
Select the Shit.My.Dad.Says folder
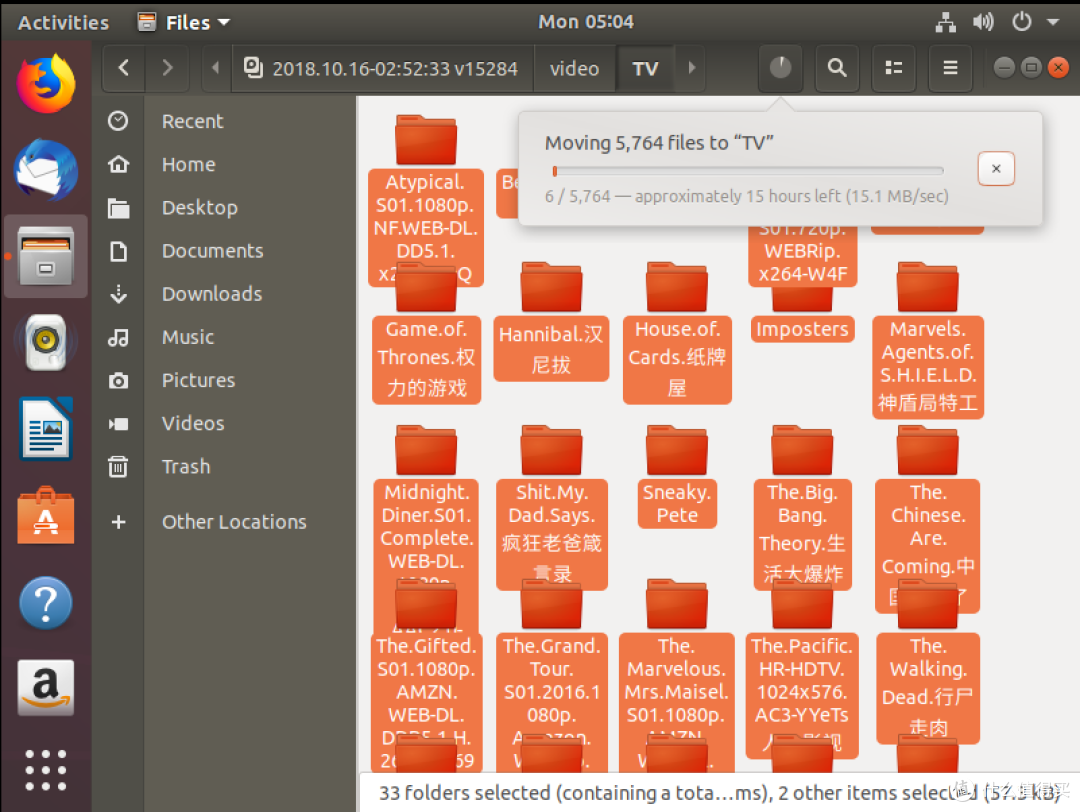(x=551, y=510)
